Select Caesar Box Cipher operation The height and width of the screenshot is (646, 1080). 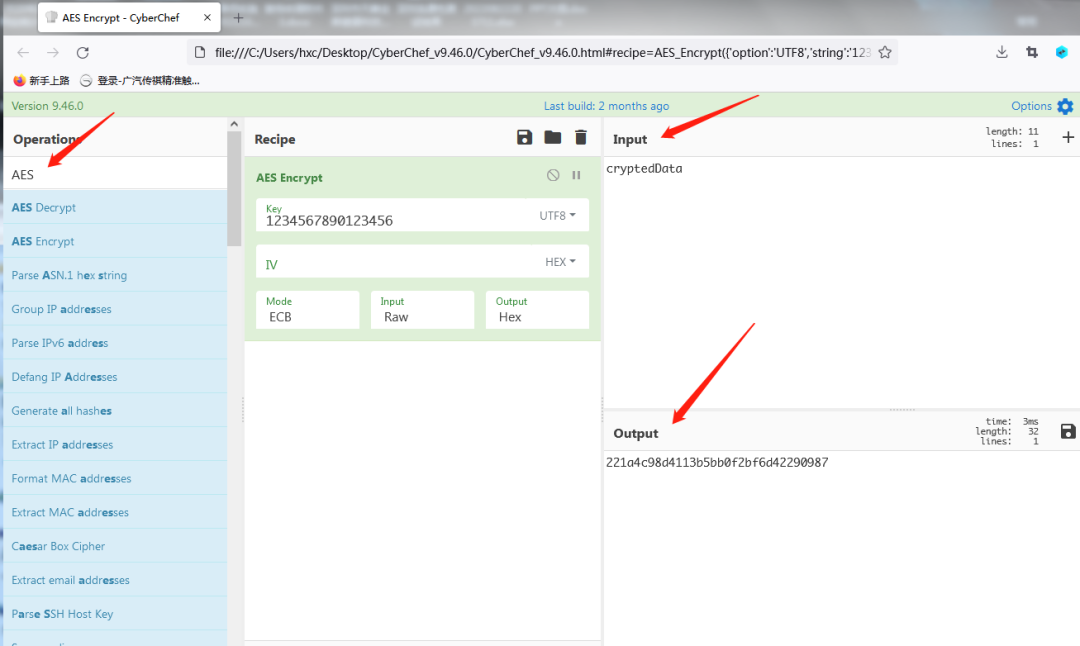115,545
